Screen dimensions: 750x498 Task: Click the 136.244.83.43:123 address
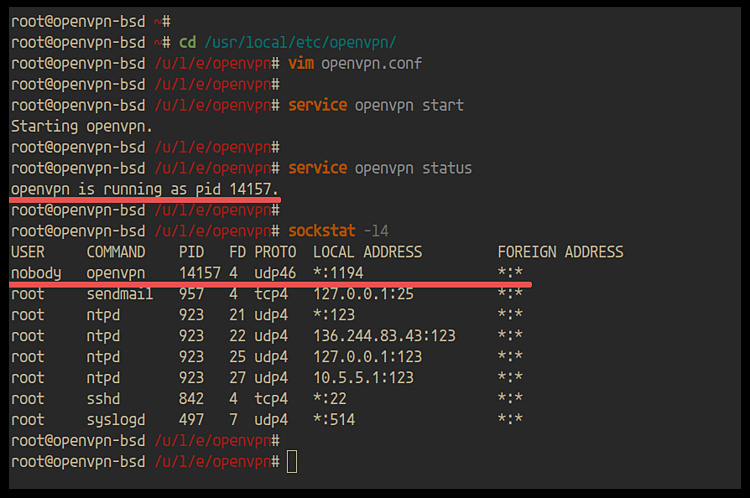click(384, 336)
